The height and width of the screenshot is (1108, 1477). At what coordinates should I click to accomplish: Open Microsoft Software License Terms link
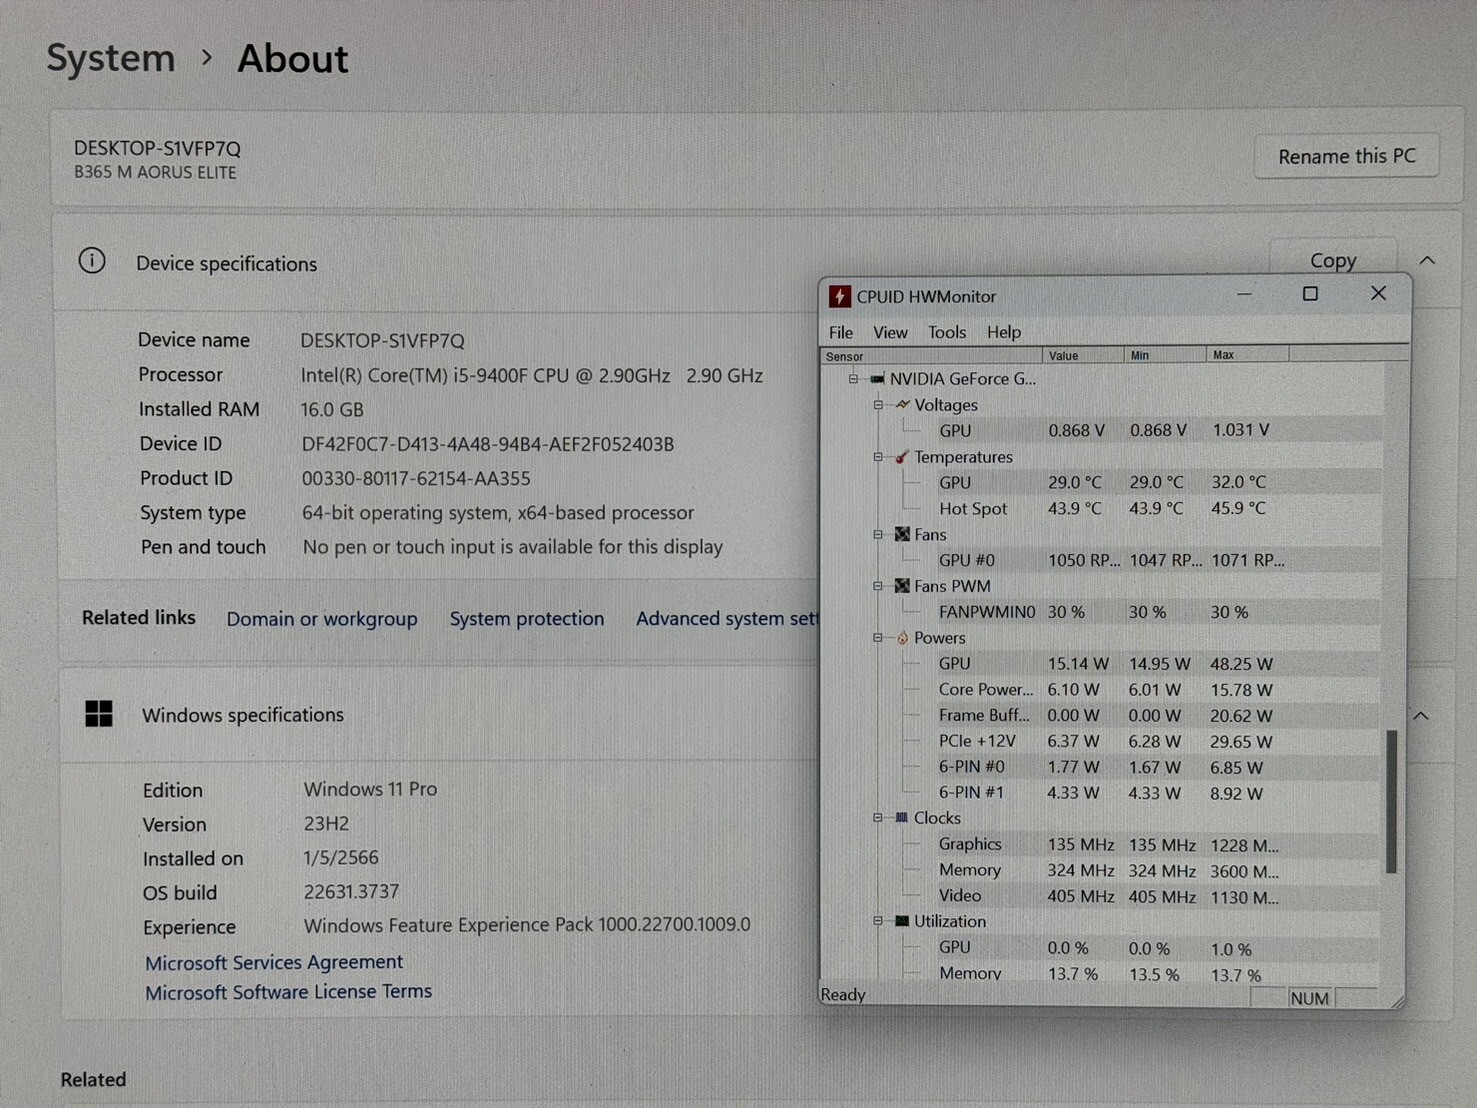(288, 992)
